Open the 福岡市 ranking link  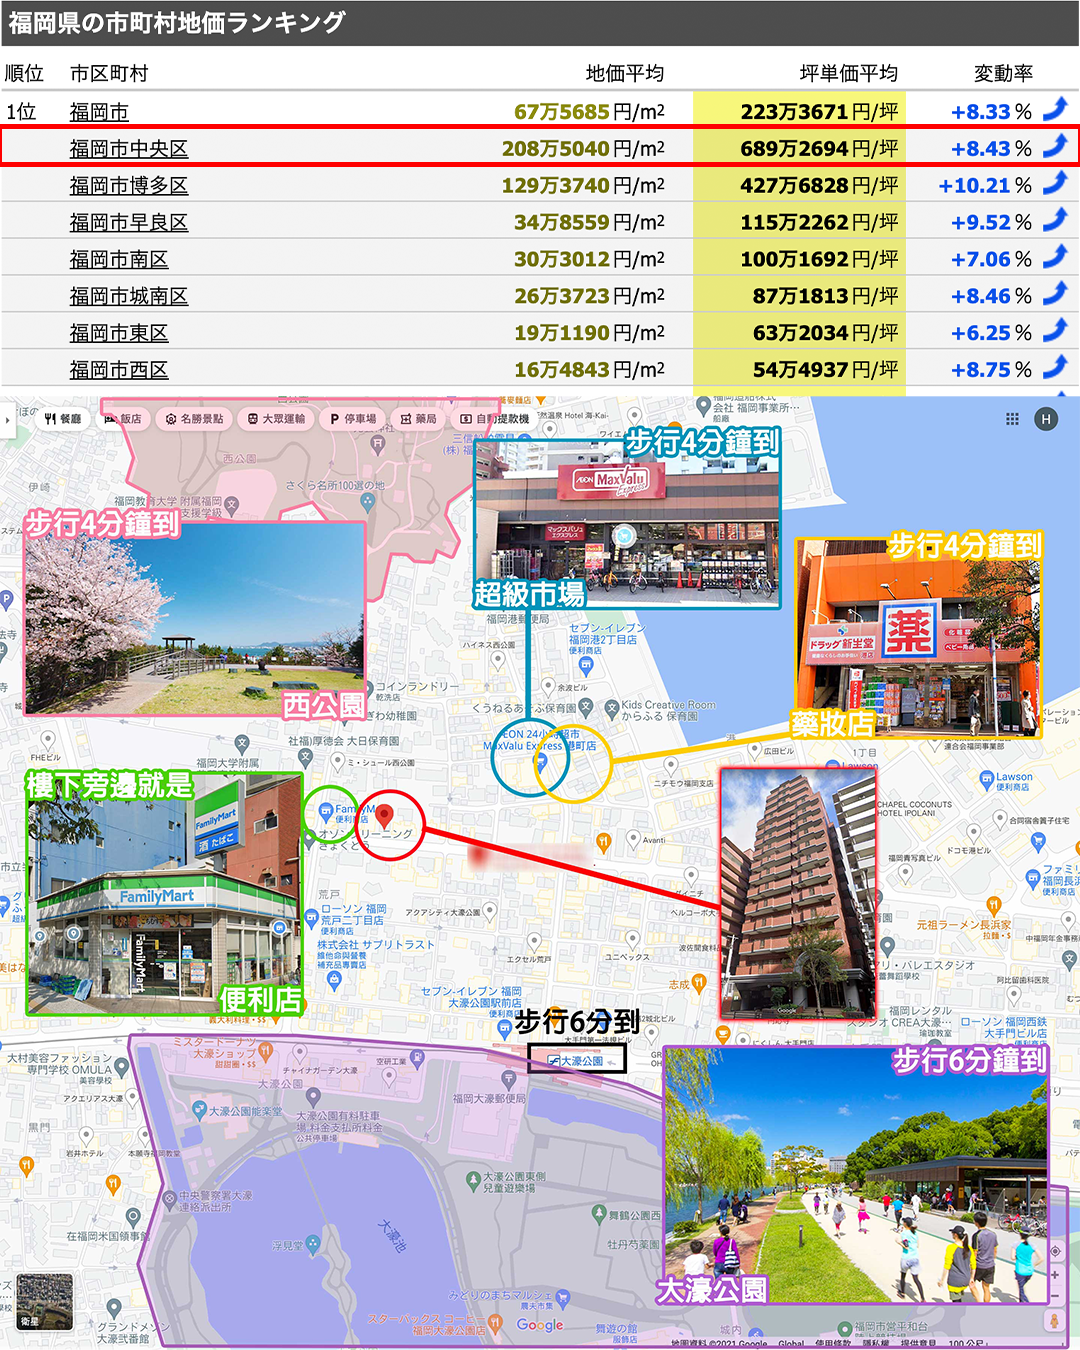tap(99, 112)
